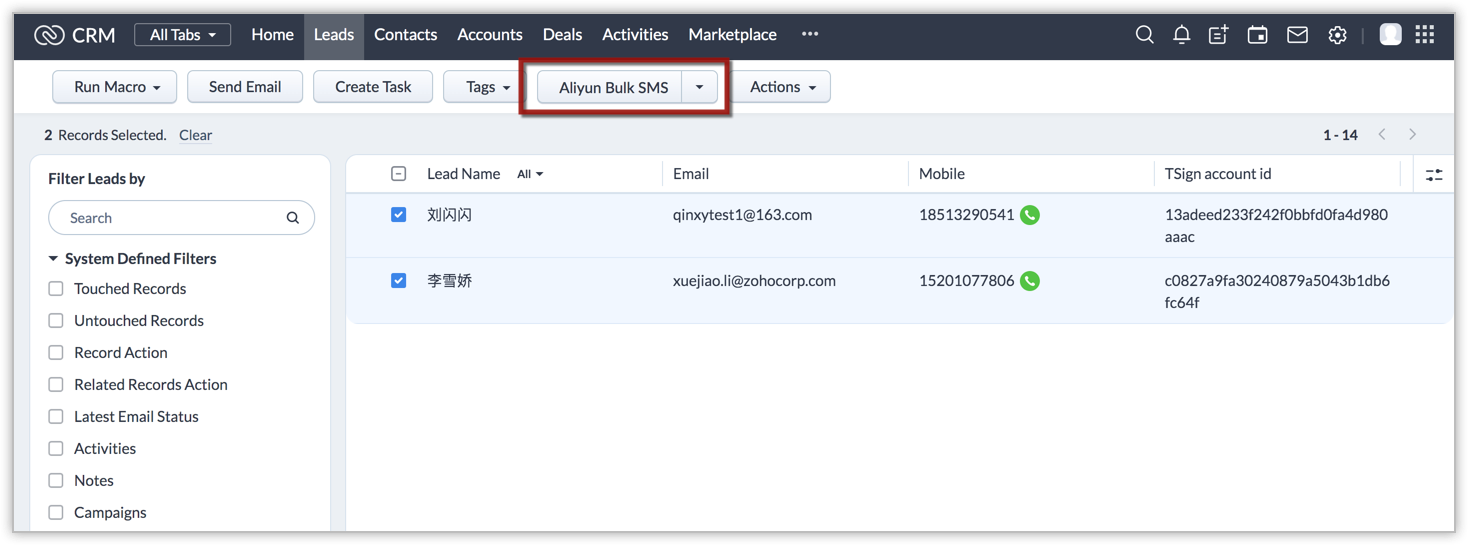This screenshot has width=1468, height=545.
Task: Check the Campaigns filter checkbox
Action: click(56, 513)
